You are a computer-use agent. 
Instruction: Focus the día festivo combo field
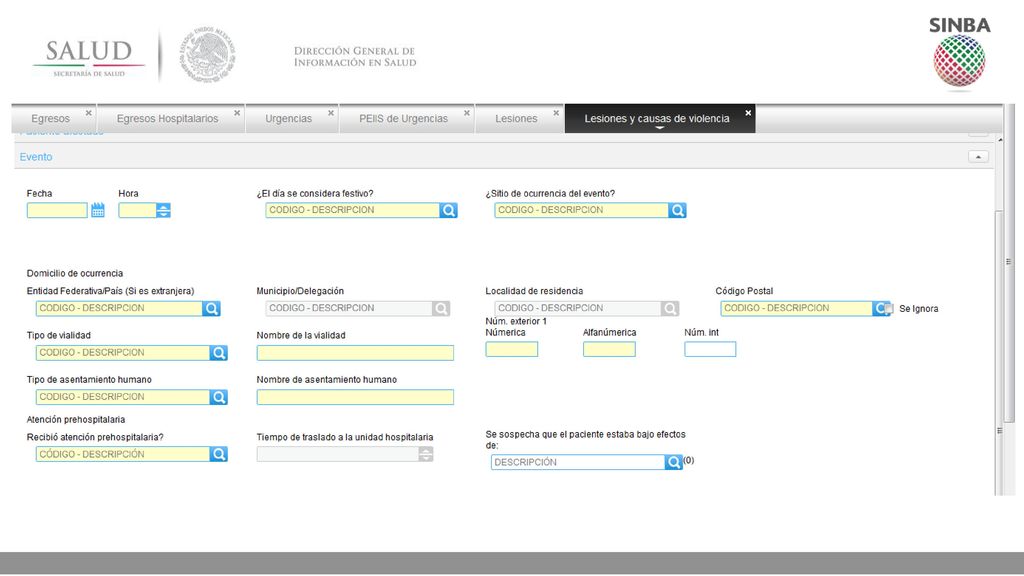pyautogui.click(x=353, y=210)
